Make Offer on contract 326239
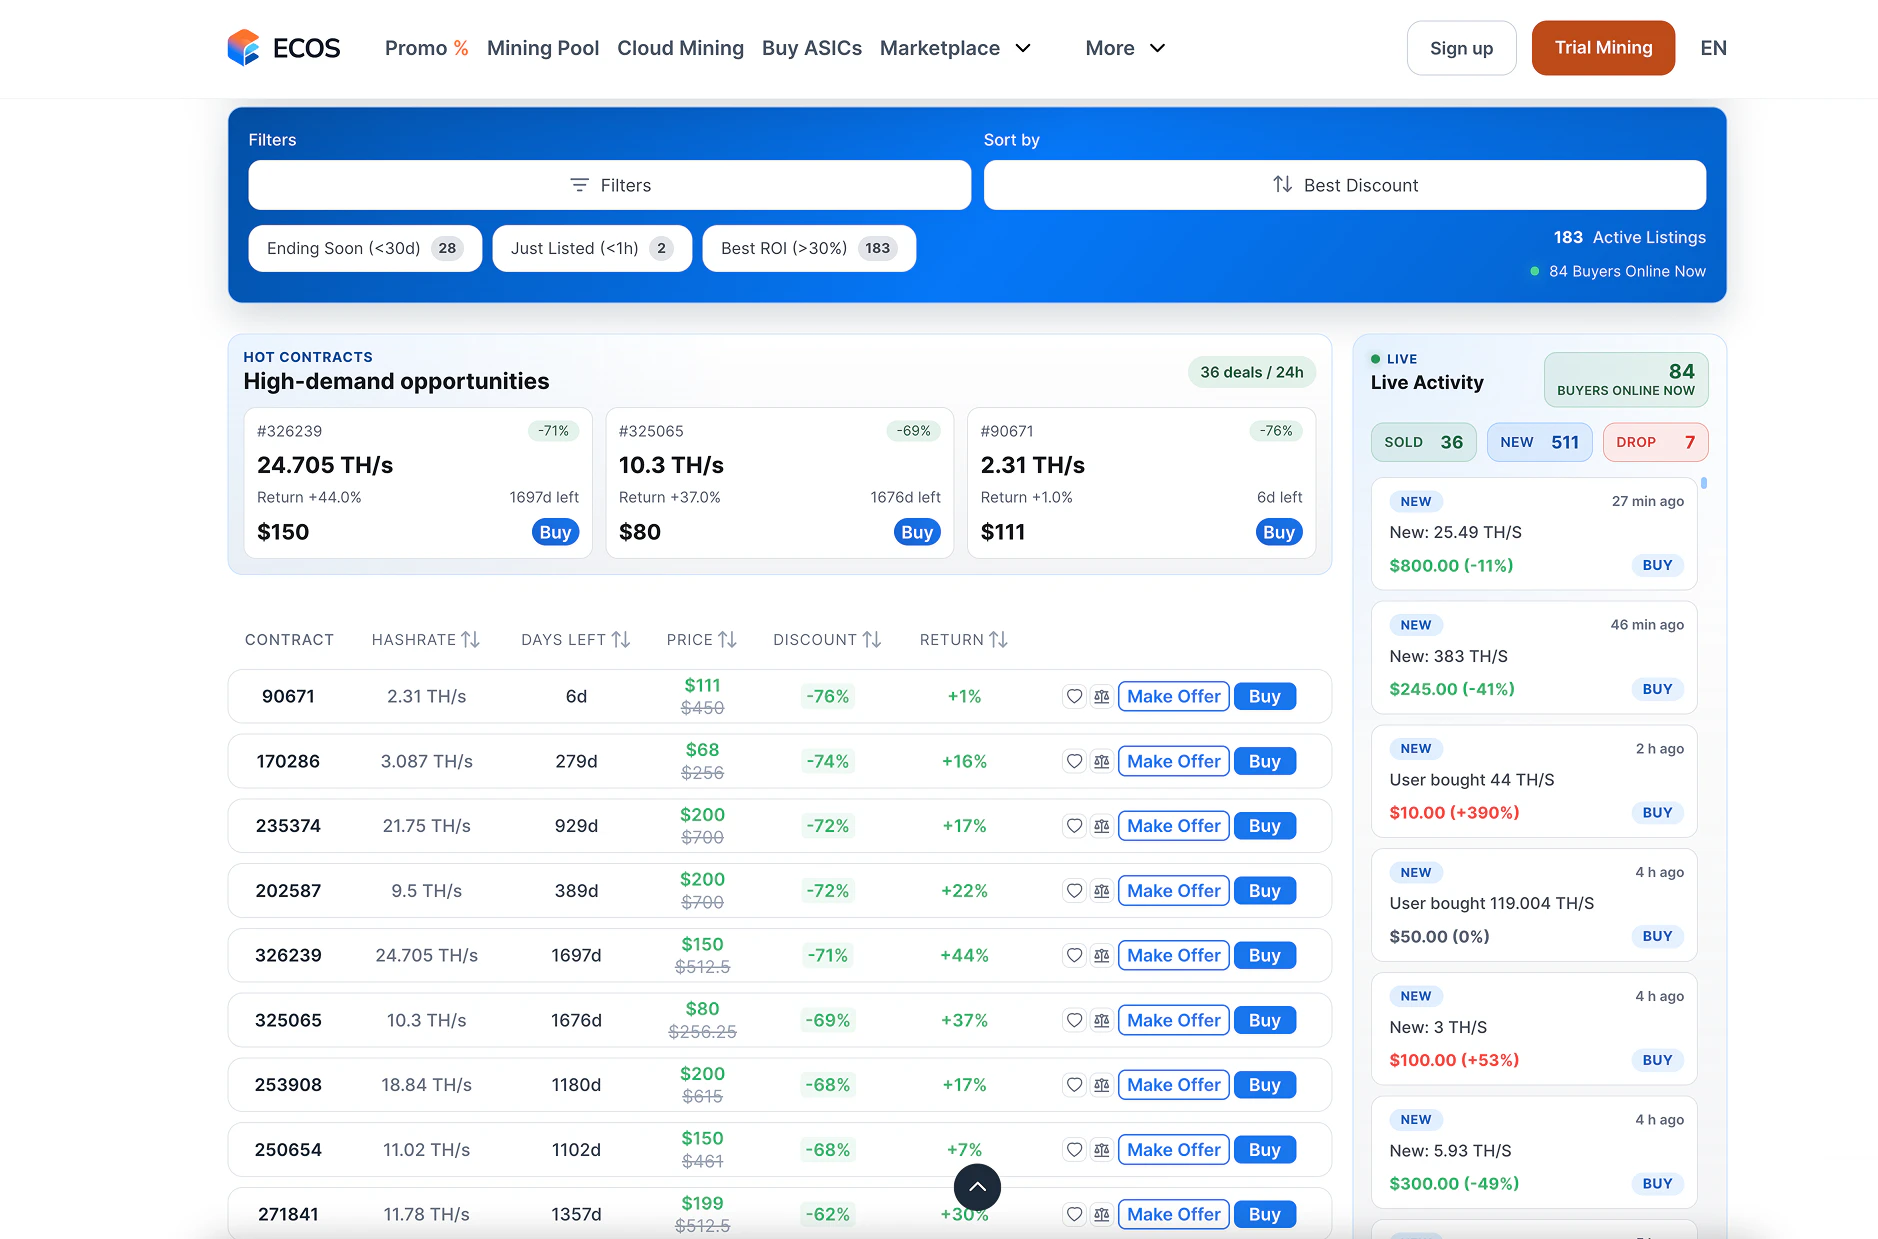The width and height of the screenshot is (1878, 1239). tap(1174, 956)
